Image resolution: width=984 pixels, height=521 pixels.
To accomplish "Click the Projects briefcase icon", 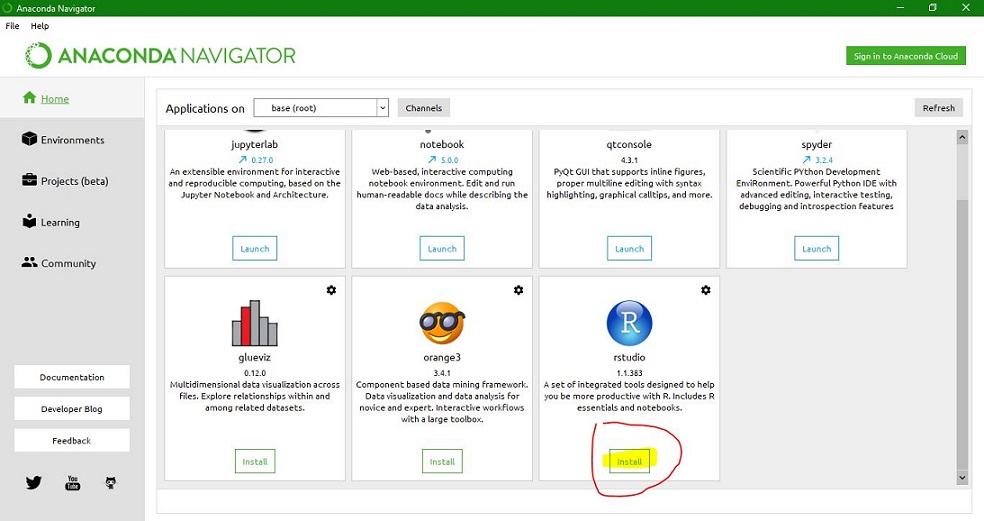I will click(x=29, y=180).
